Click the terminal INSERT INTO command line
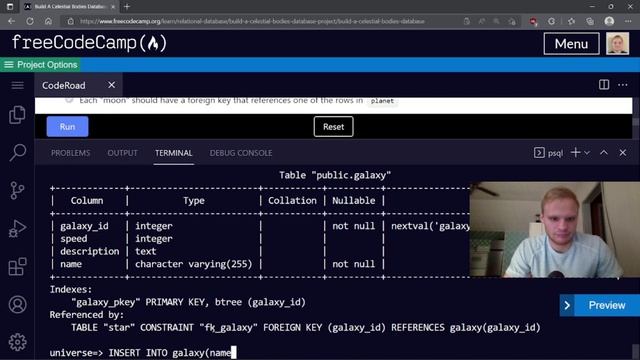Image resolution: width=640 pixels, height=360 pixels. 143,353
